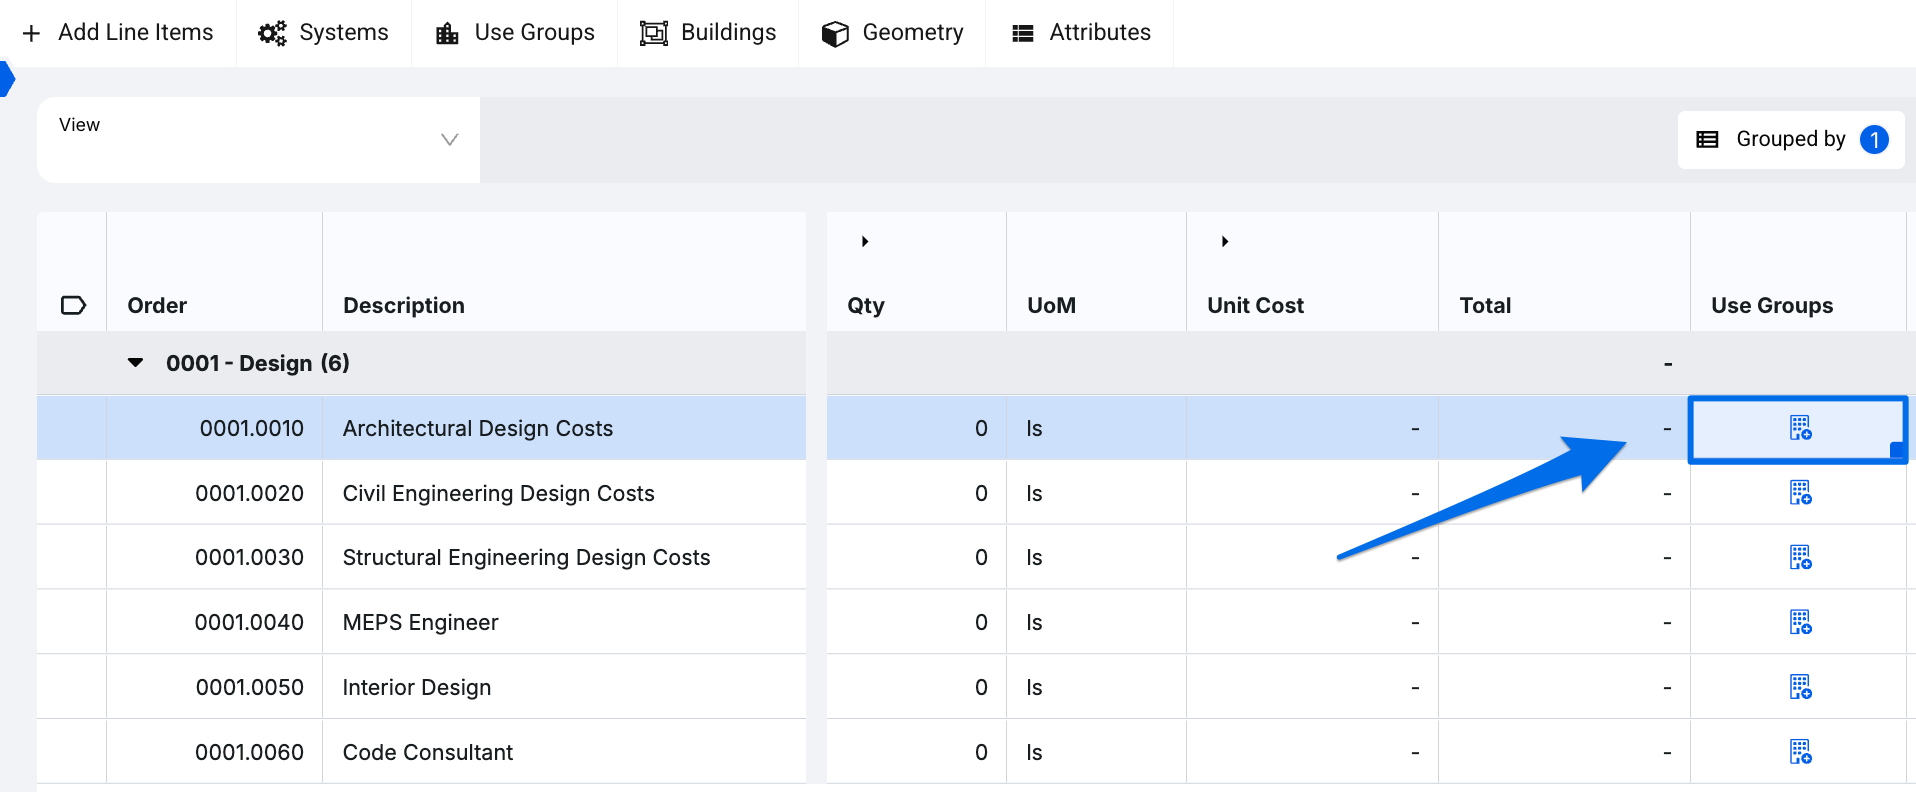Collapse the 0001 - Design group

[x=136, y=363]
